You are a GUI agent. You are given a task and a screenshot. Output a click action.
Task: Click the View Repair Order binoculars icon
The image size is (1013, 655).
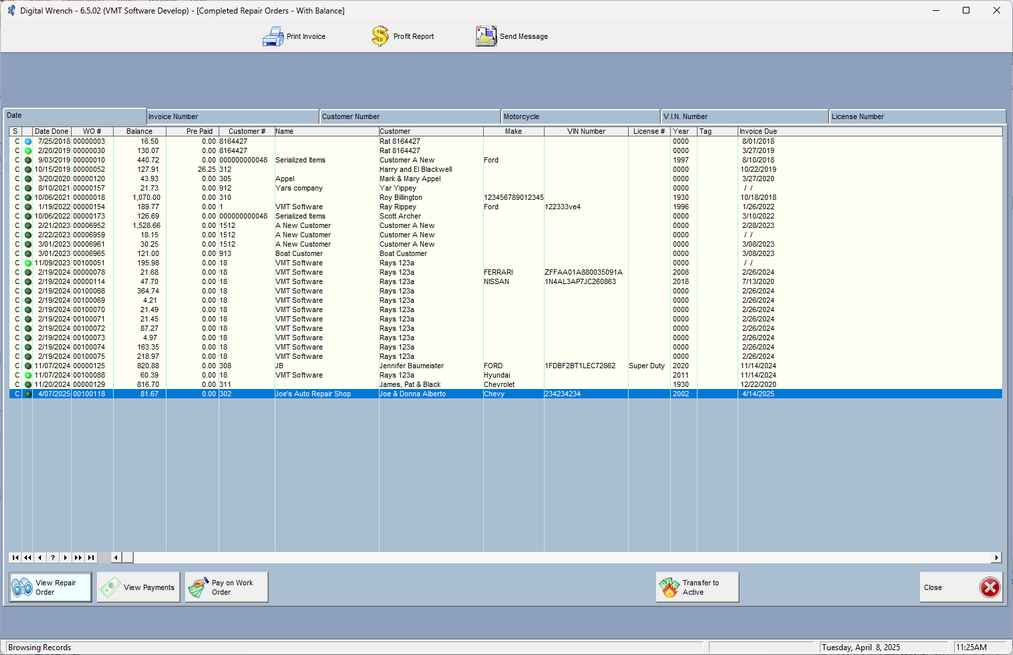[22, 587]
